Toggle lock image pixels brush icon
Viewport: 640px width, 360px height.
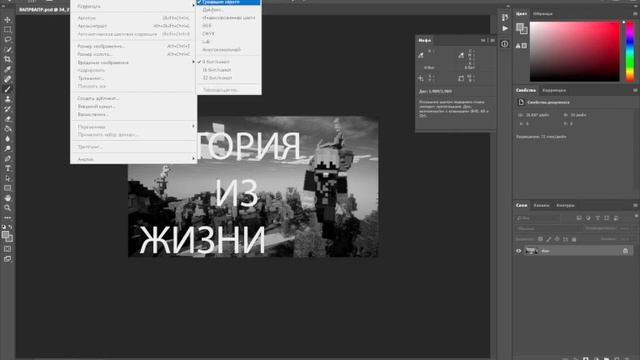coord(549,239)
